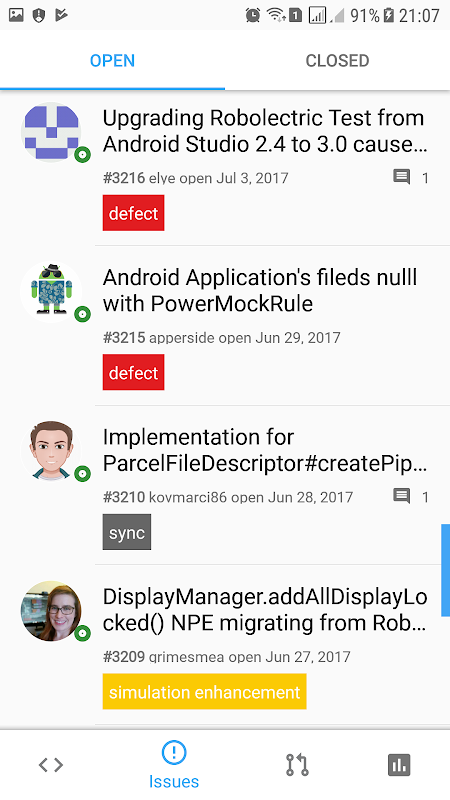Tap comment icon on issue #3210
Image resolution: width=450 pixels, height=800 pixels.
[402, 496]
